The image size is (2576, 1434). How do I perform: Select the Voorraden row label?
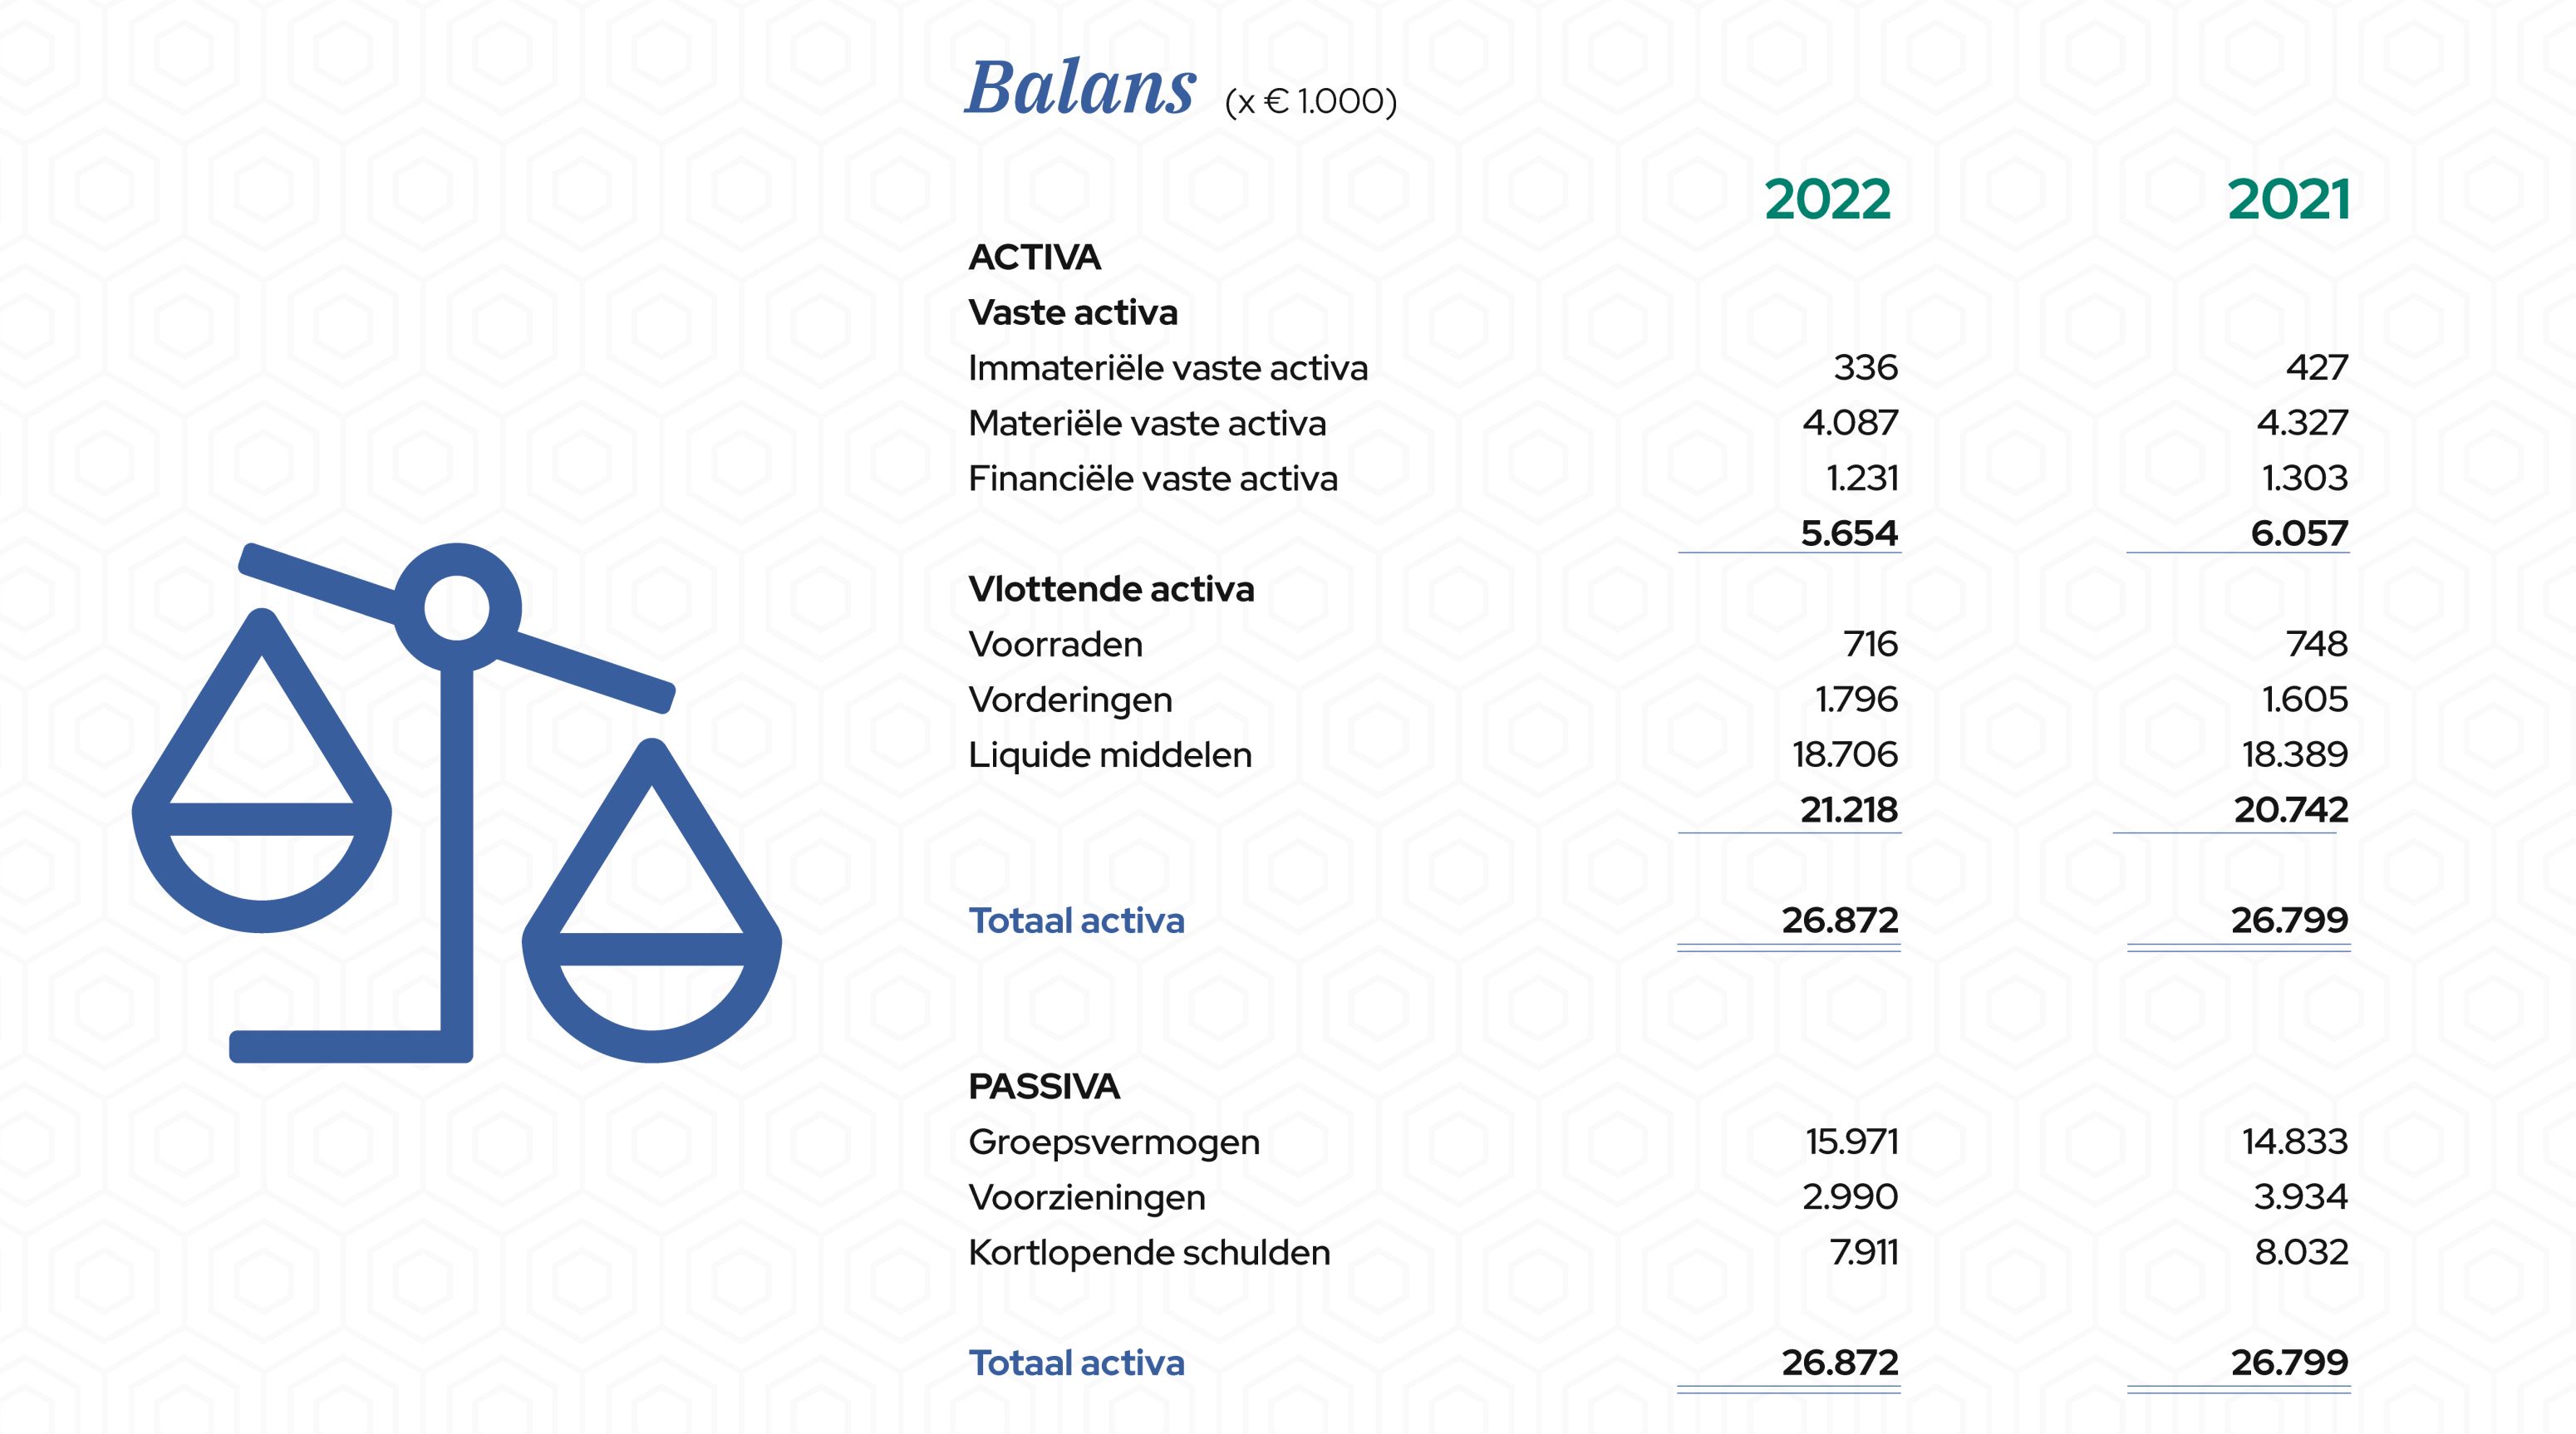(1055, 645)
